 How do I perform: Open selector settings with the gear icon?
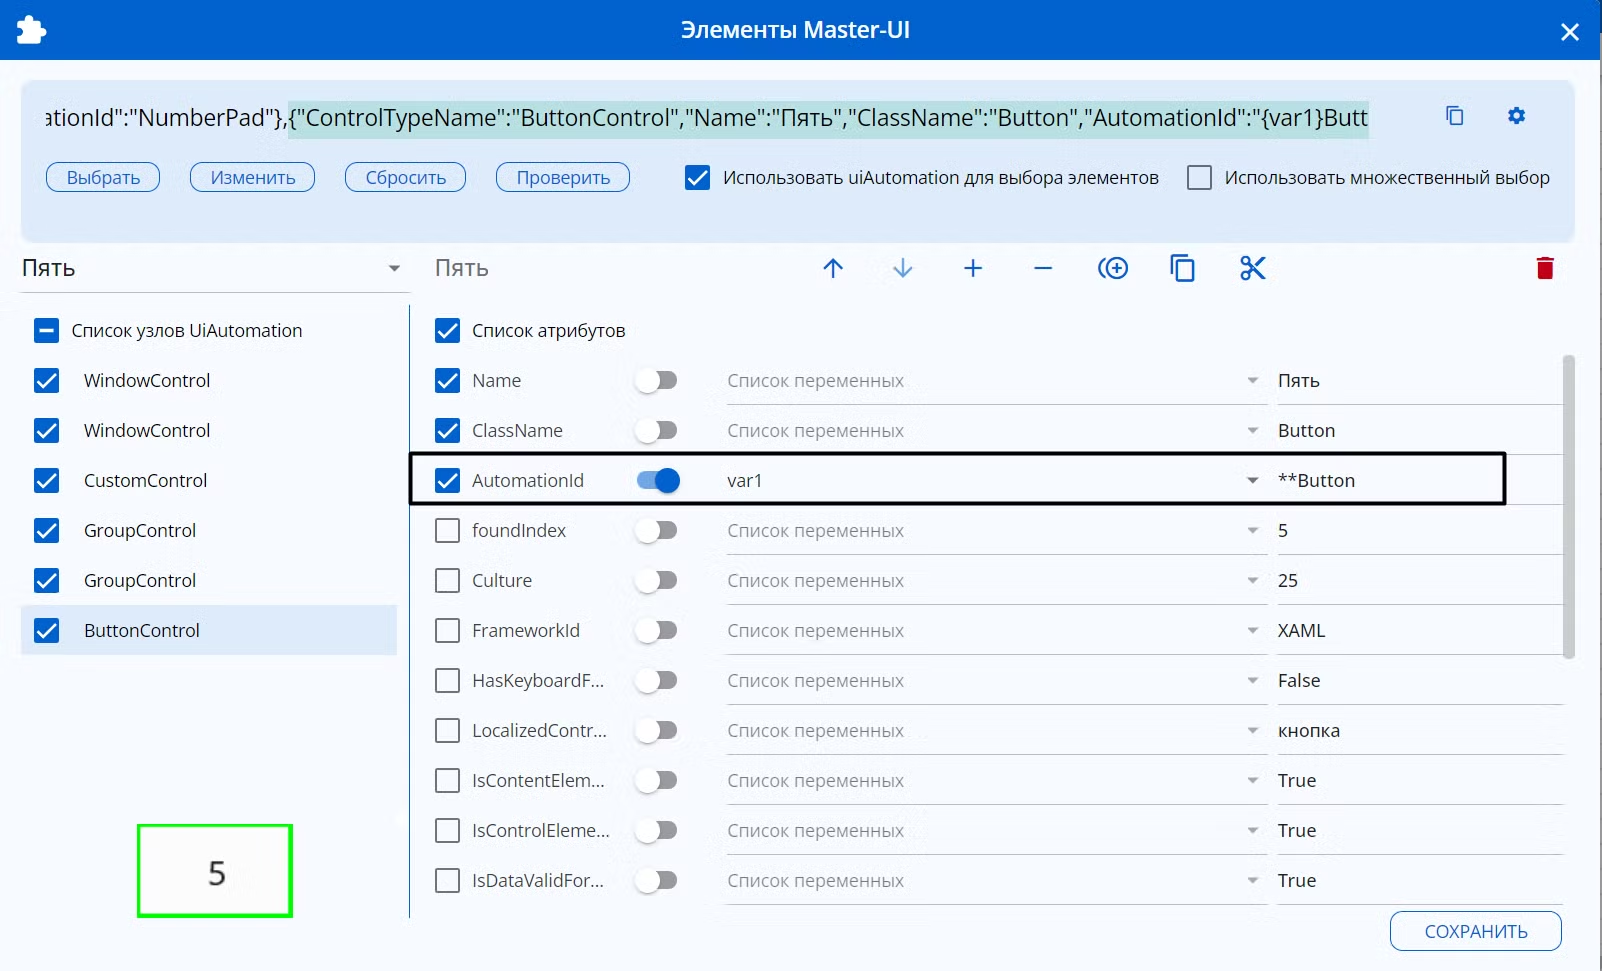coord(1517,116)
